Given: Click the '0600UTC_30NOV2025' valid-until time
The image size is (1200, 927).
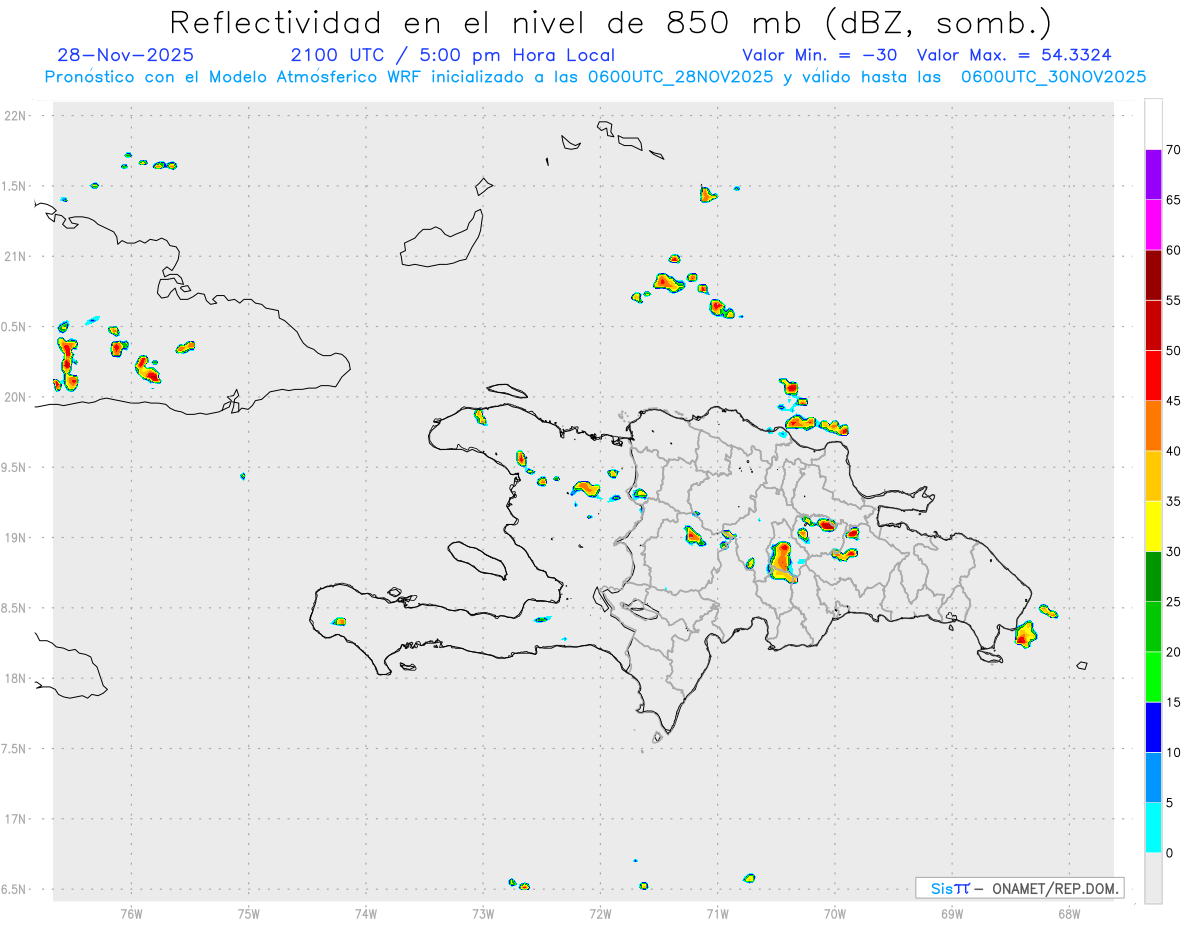Looking at the screenshot, I should click(1053, 77).
